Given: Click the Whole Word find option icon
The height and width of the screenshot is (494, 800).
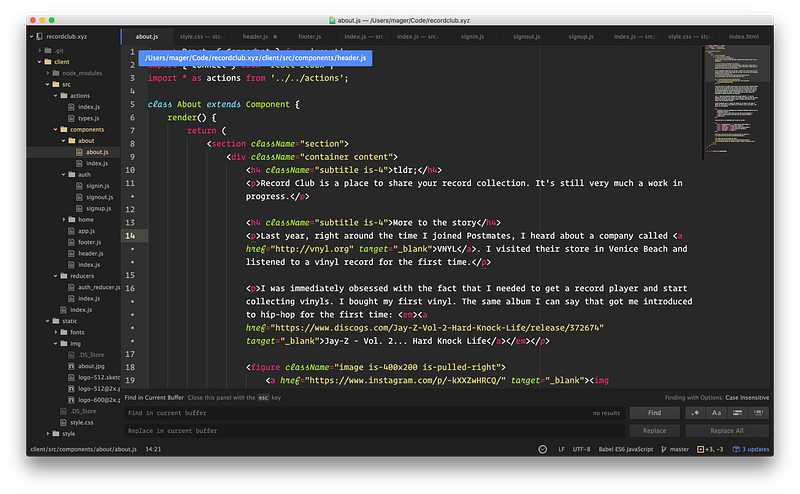Looking at the screenshot, I should tap(760, 412).
